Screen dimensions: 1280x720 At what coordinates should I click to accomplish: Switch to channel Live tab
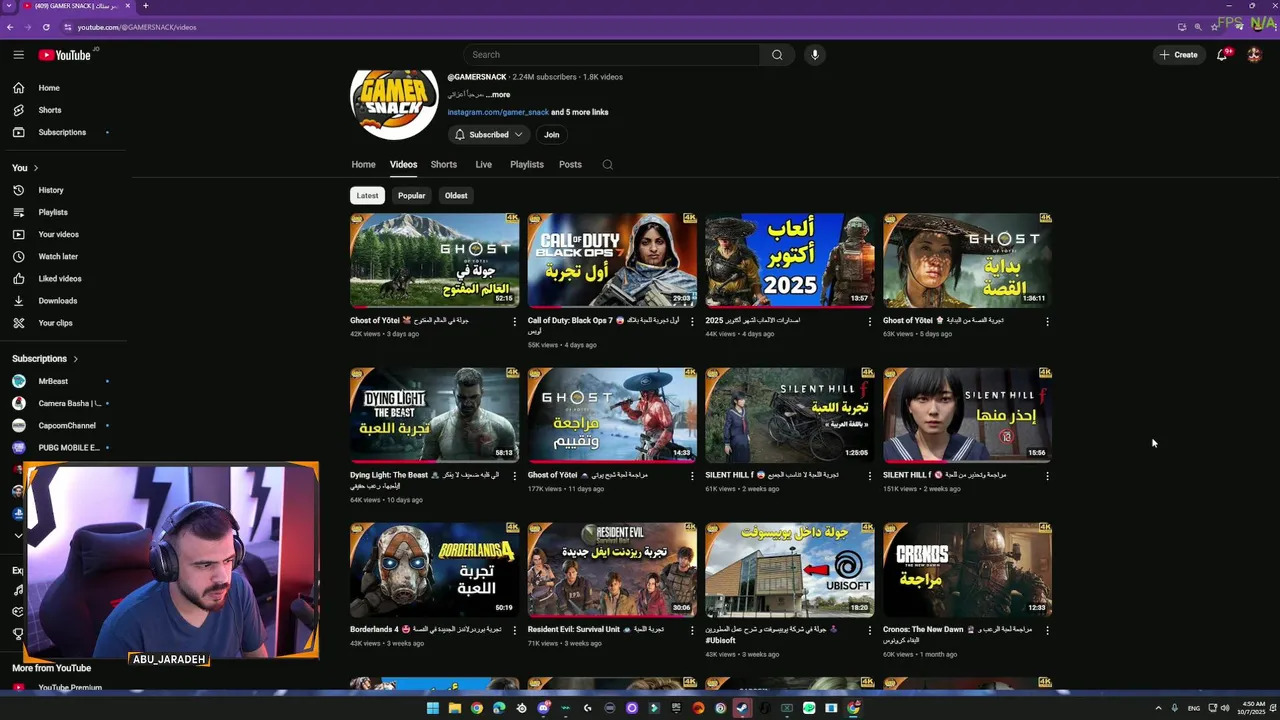(483, 165)
